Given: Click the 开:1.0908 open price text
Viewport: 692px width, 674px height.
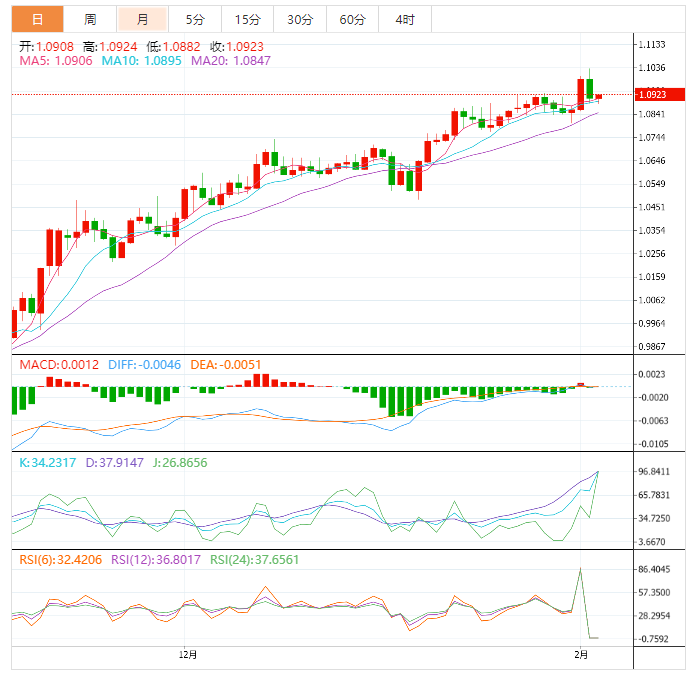Looking at the screenshot, I should pyautogui.click(x=46, y=46).
